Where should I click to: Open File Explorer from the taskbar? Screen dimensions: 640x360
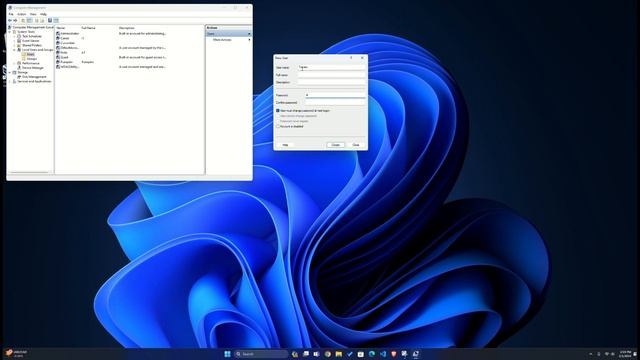tap(339, 354)
